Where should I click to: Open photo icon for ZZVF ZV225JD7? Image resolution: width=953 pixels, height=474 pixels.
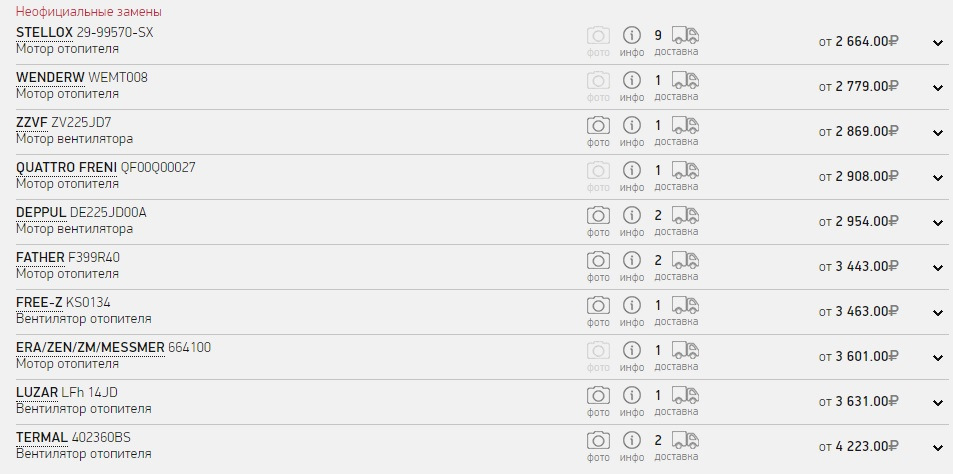tap(598, 126)
